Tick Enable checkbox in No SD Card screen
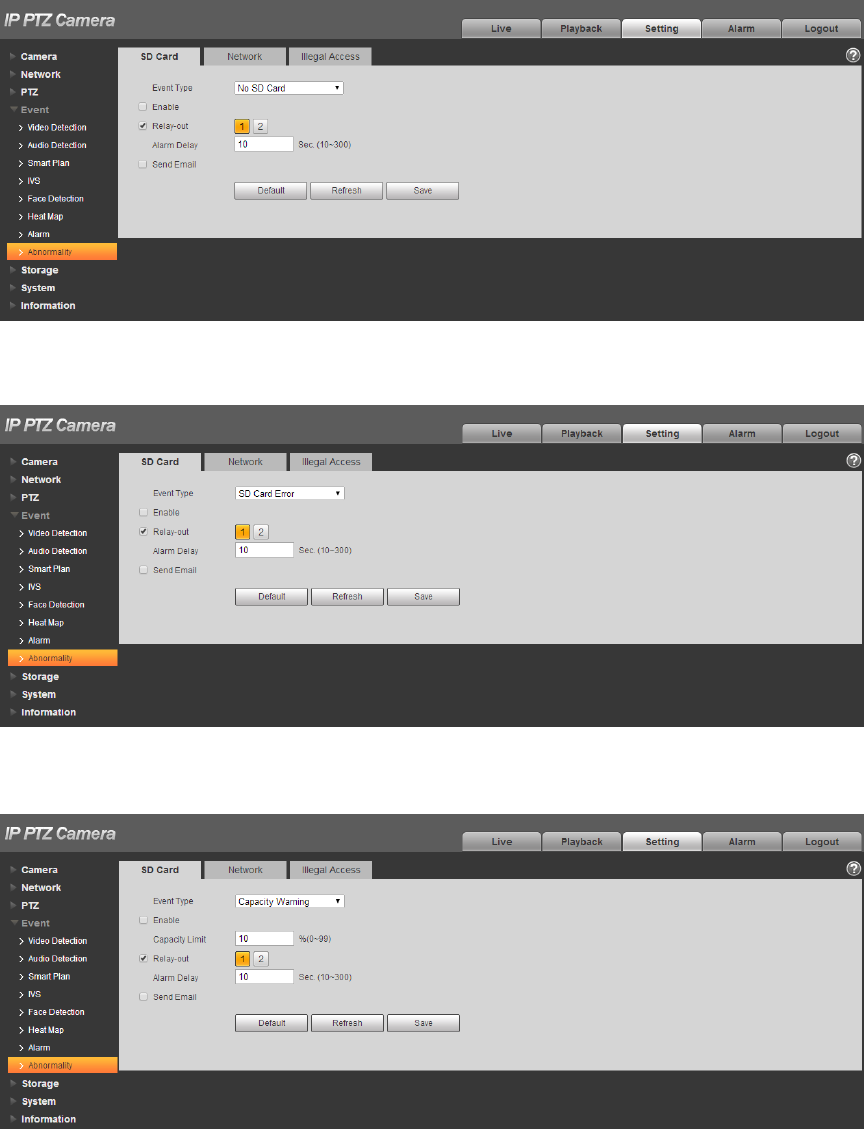 (143, 107)
